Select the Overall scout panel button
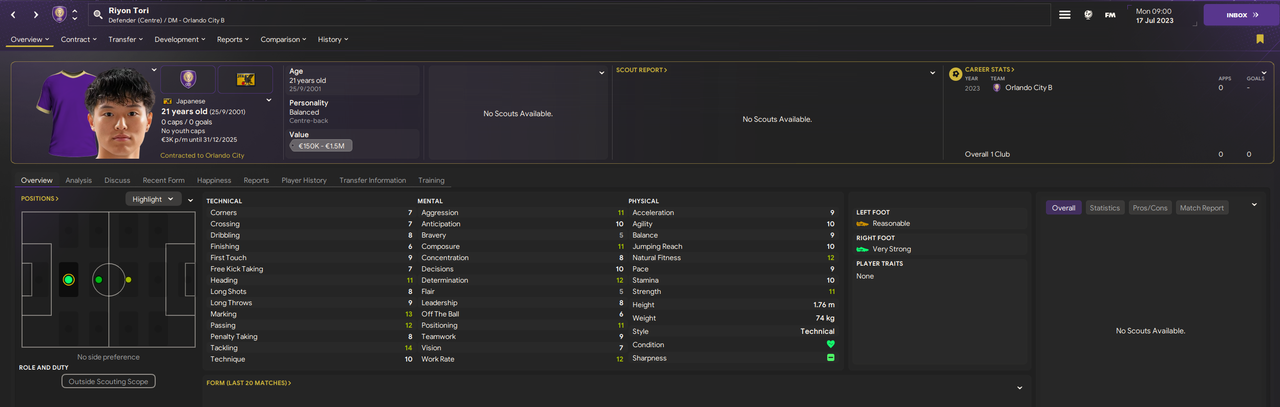Screen dimensions: 1280x407 tap(1064, 208)
